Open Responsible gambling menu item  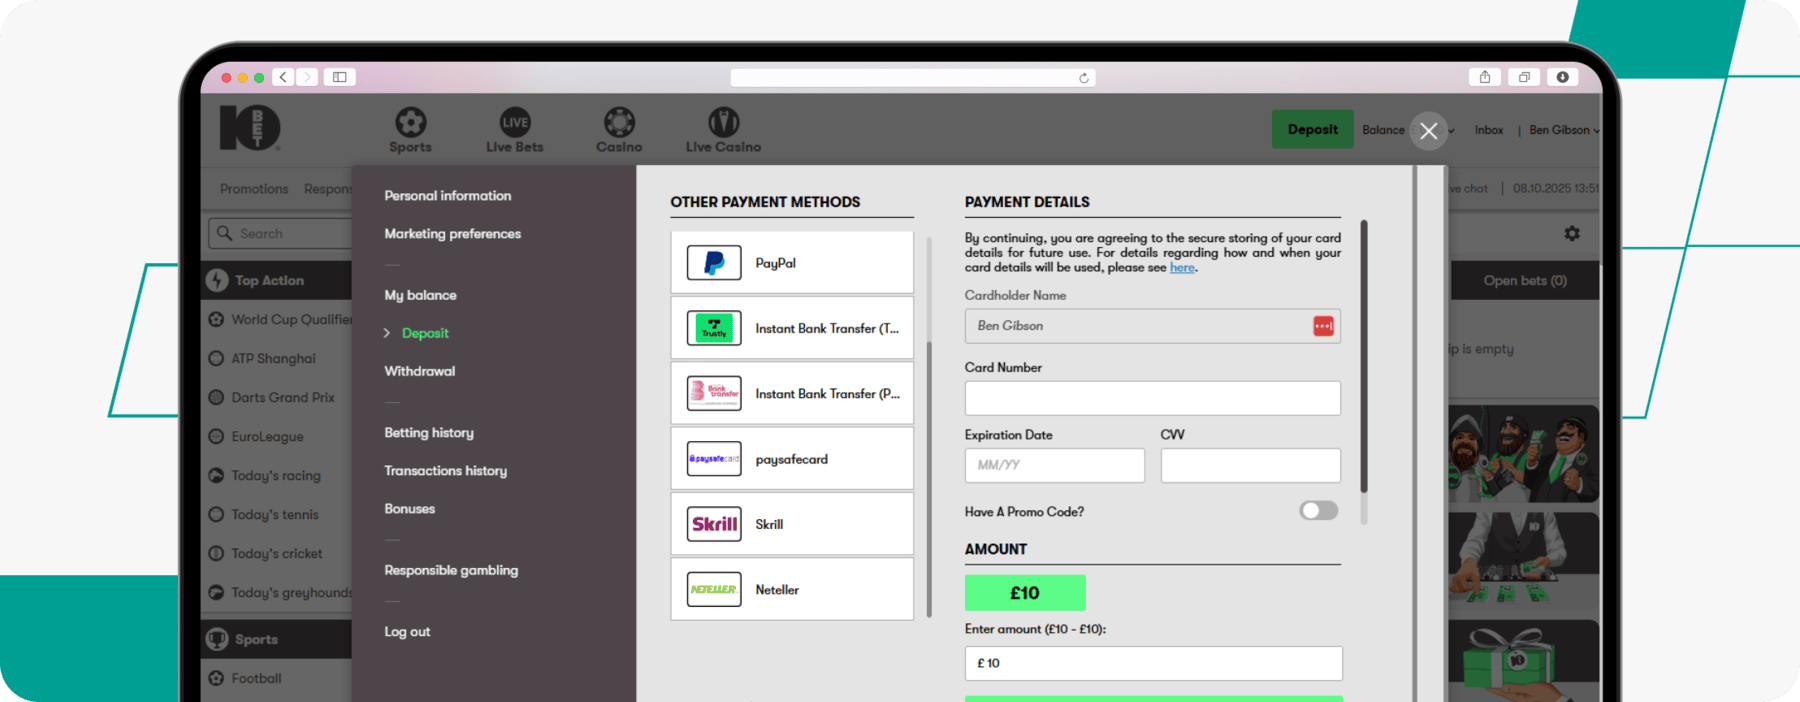pos(451,570)
